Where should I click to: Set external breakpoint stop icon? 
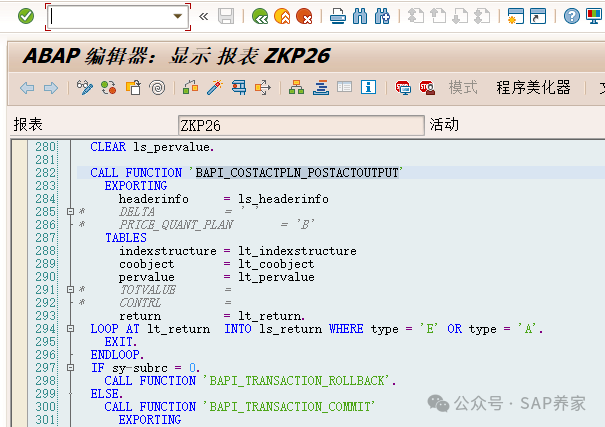coord(427,88)
